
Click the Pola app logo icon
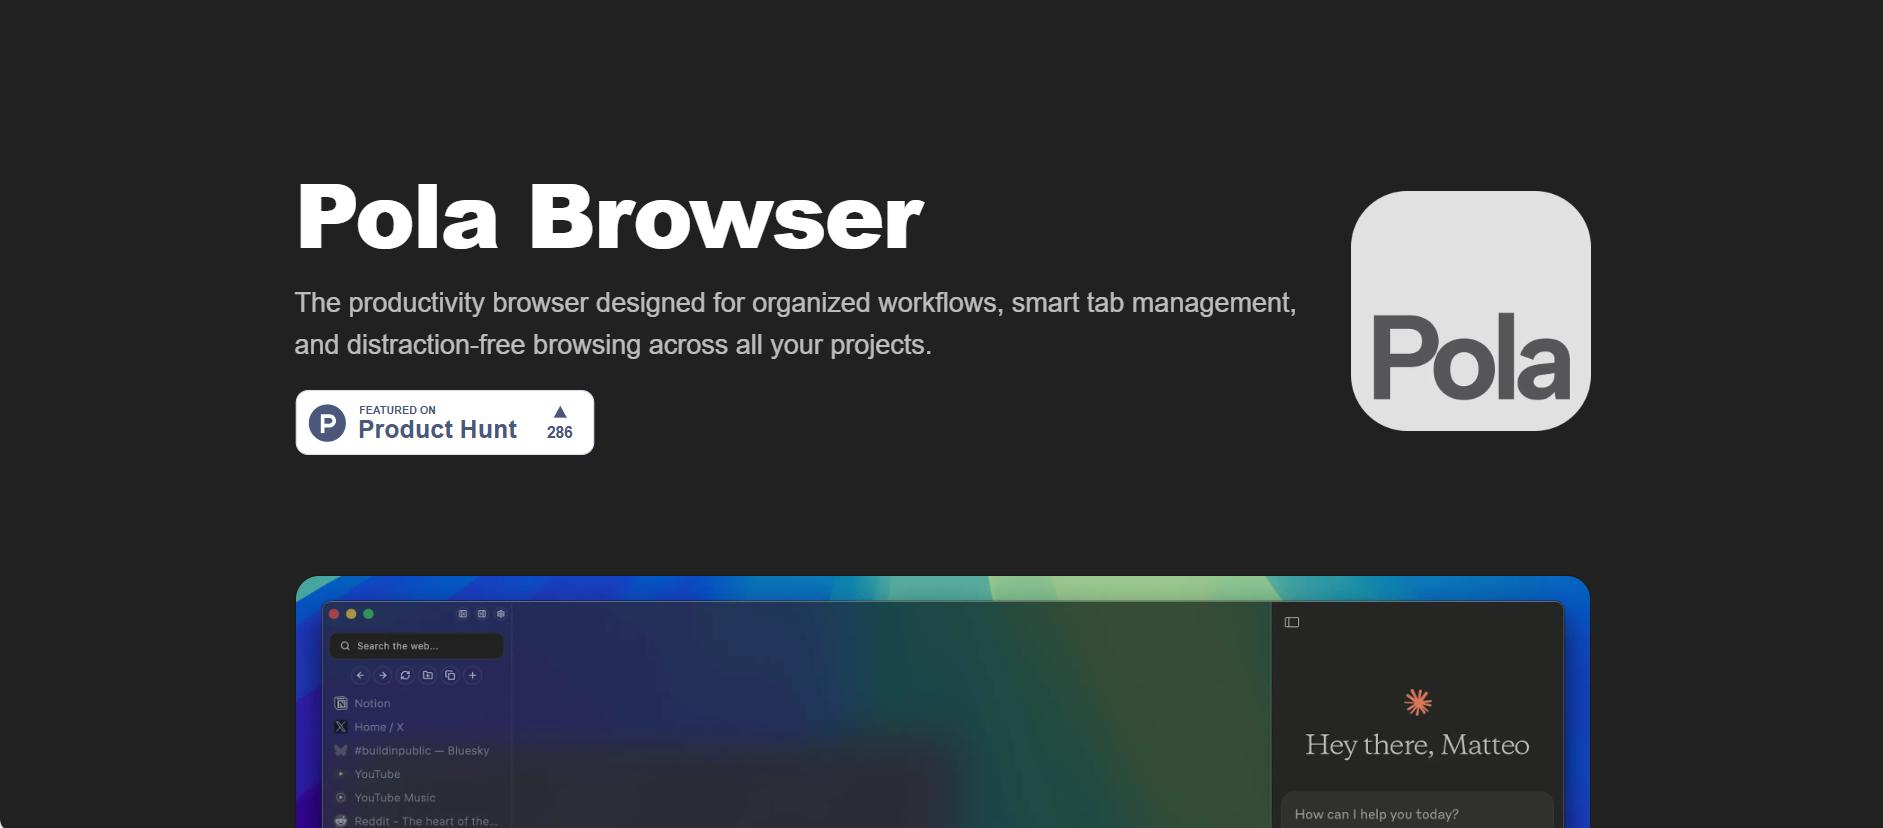[x=1470, y=311]
